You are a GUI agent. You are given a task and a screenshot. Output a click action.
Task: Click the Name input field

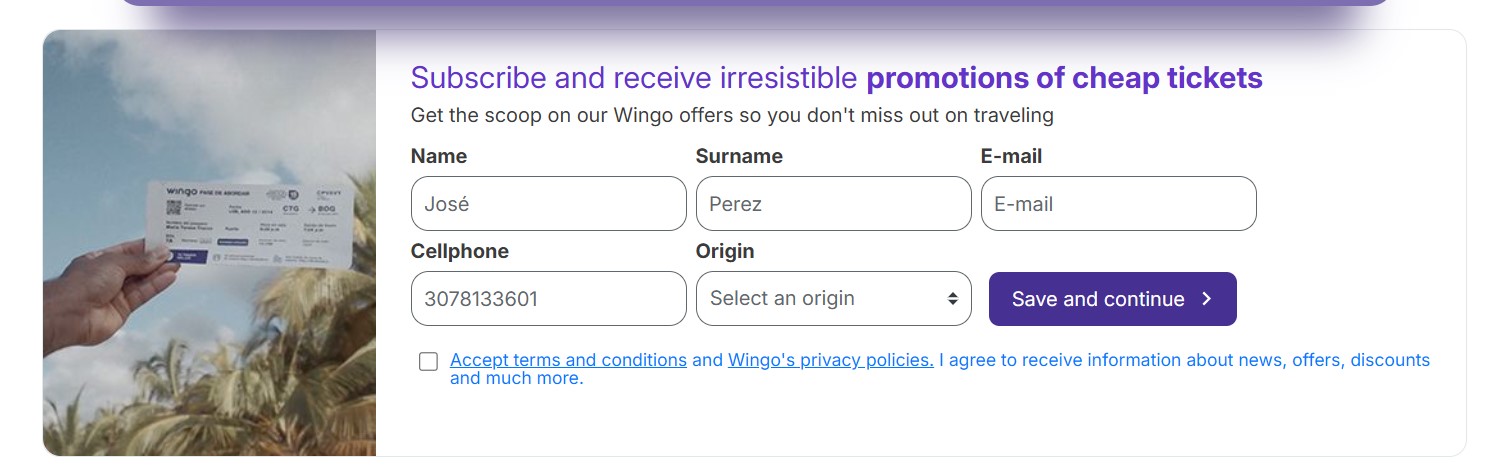pyautogui.click(x=548, y=204)
